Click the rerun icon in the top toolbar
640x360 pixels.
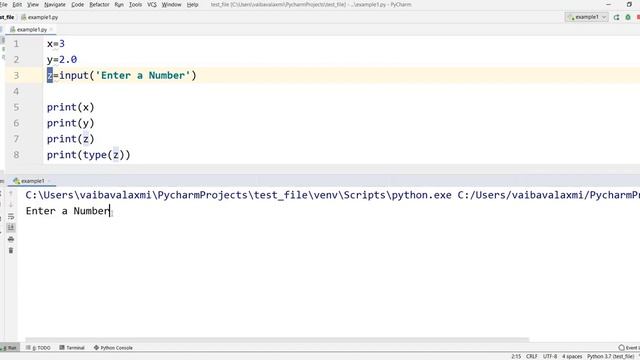tap(616, 17)
